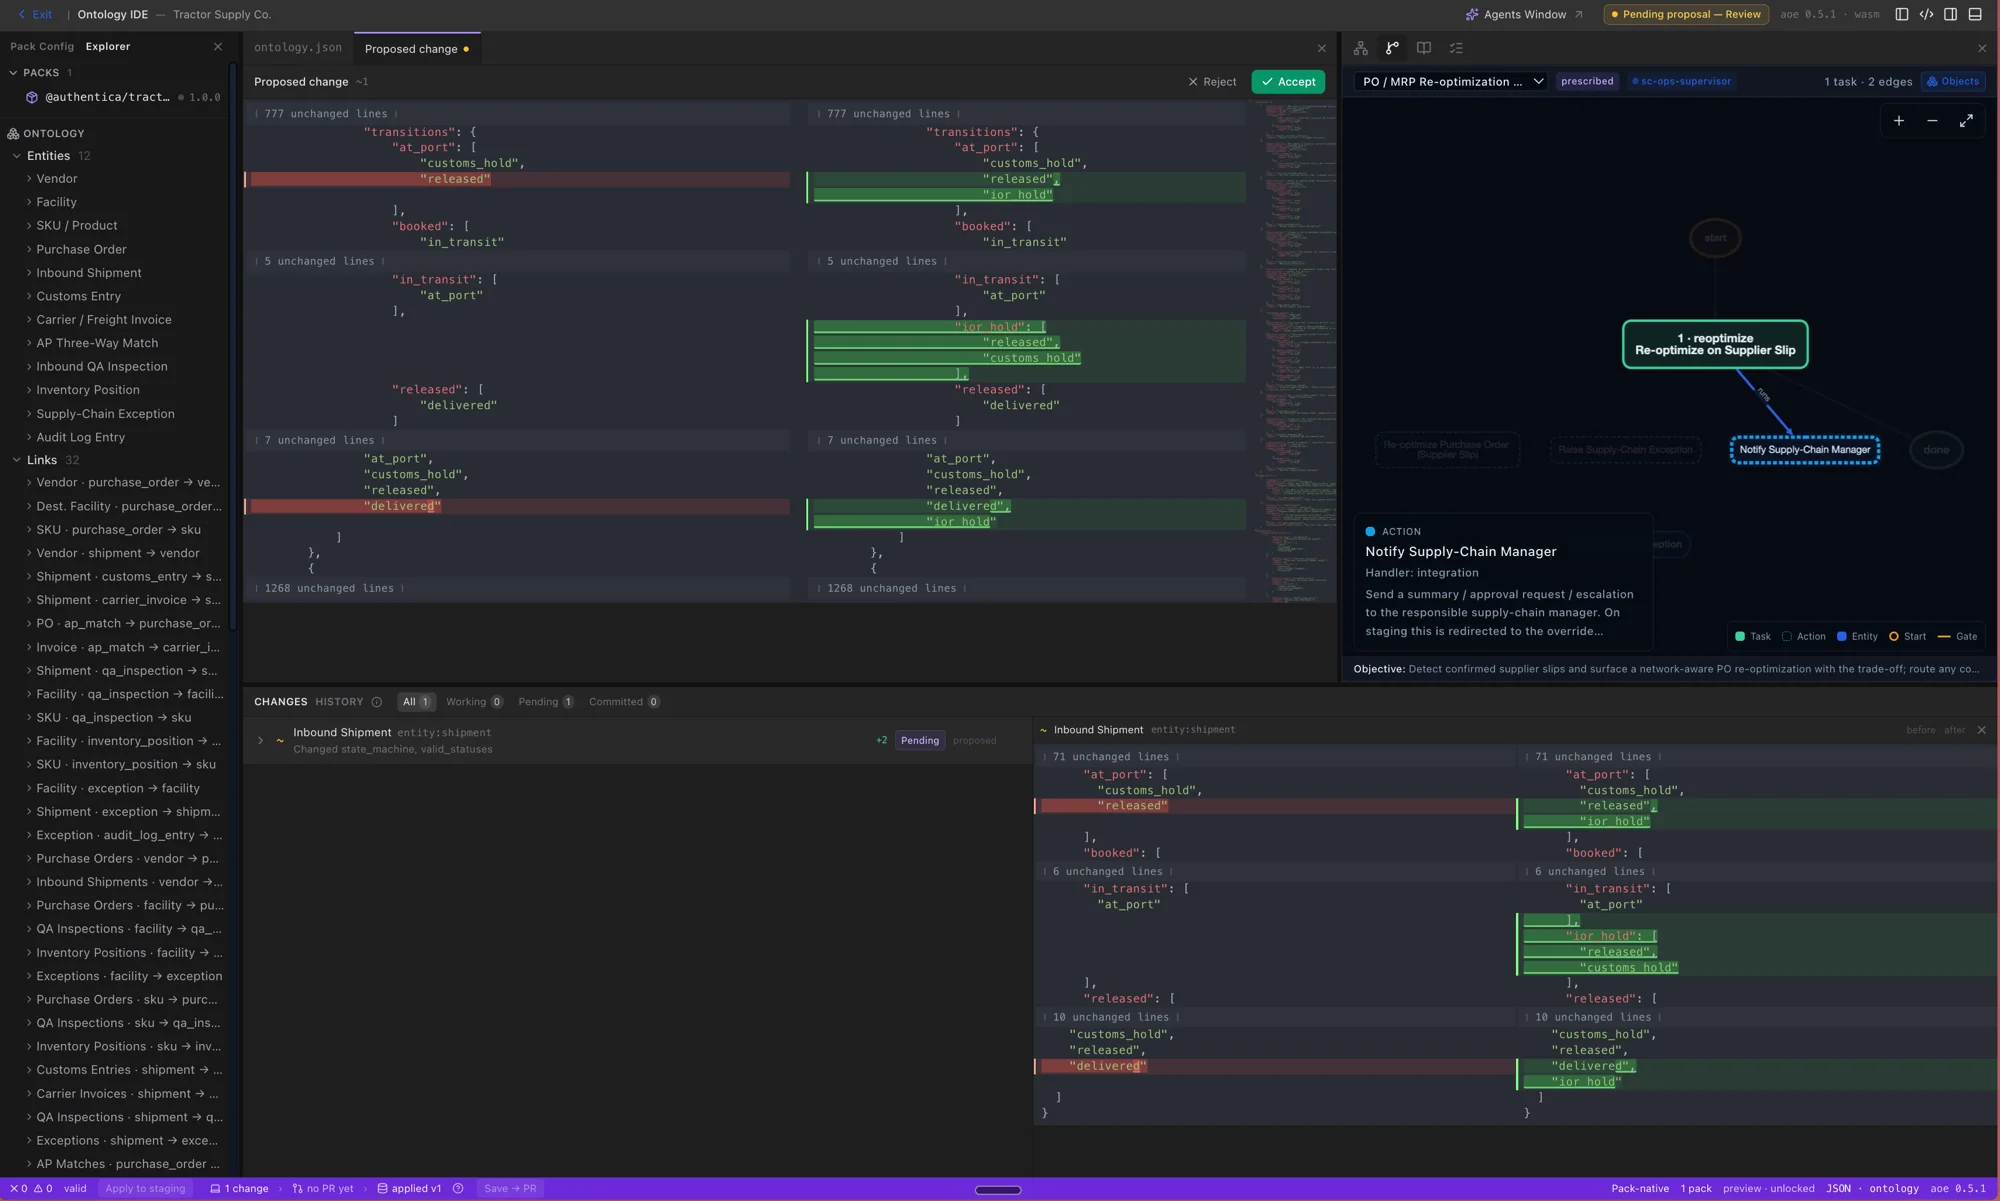Click the errors count icon in status bar

pyautogui.click(x=14, y=1189)
